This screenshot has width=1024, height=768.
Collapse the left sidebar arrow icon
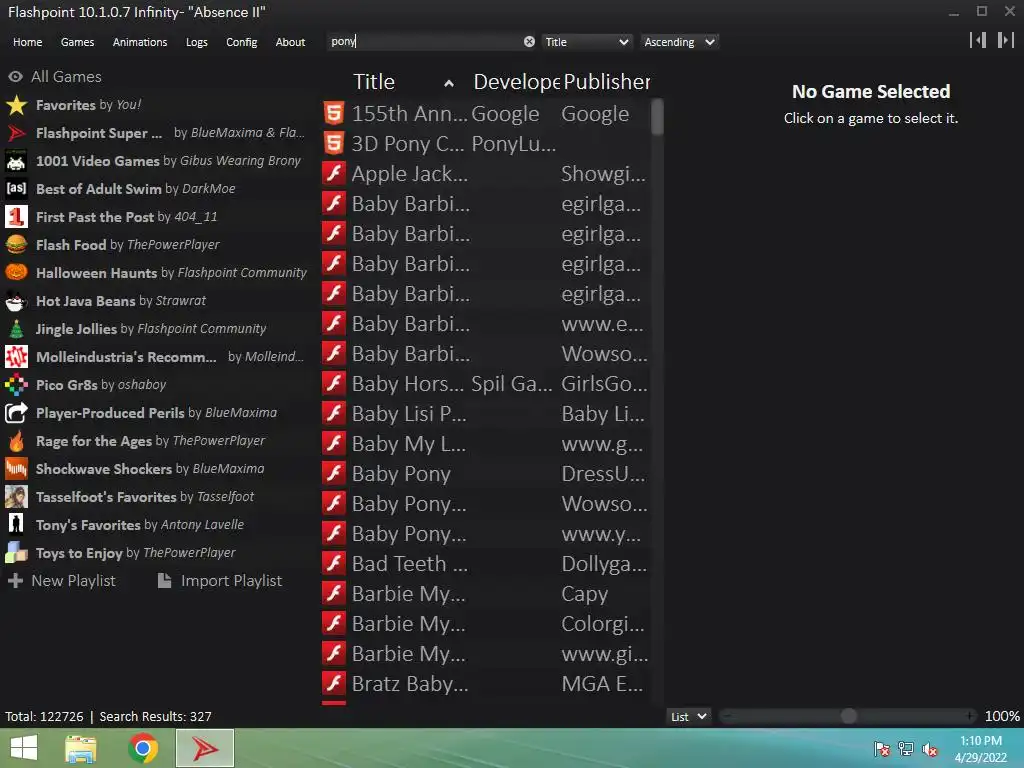[x=978, y=40]
